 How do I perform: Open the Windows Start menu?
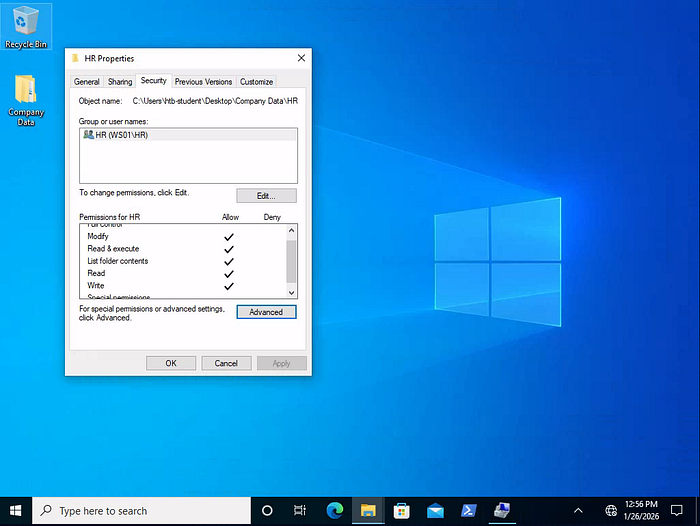tap(16, 510)
